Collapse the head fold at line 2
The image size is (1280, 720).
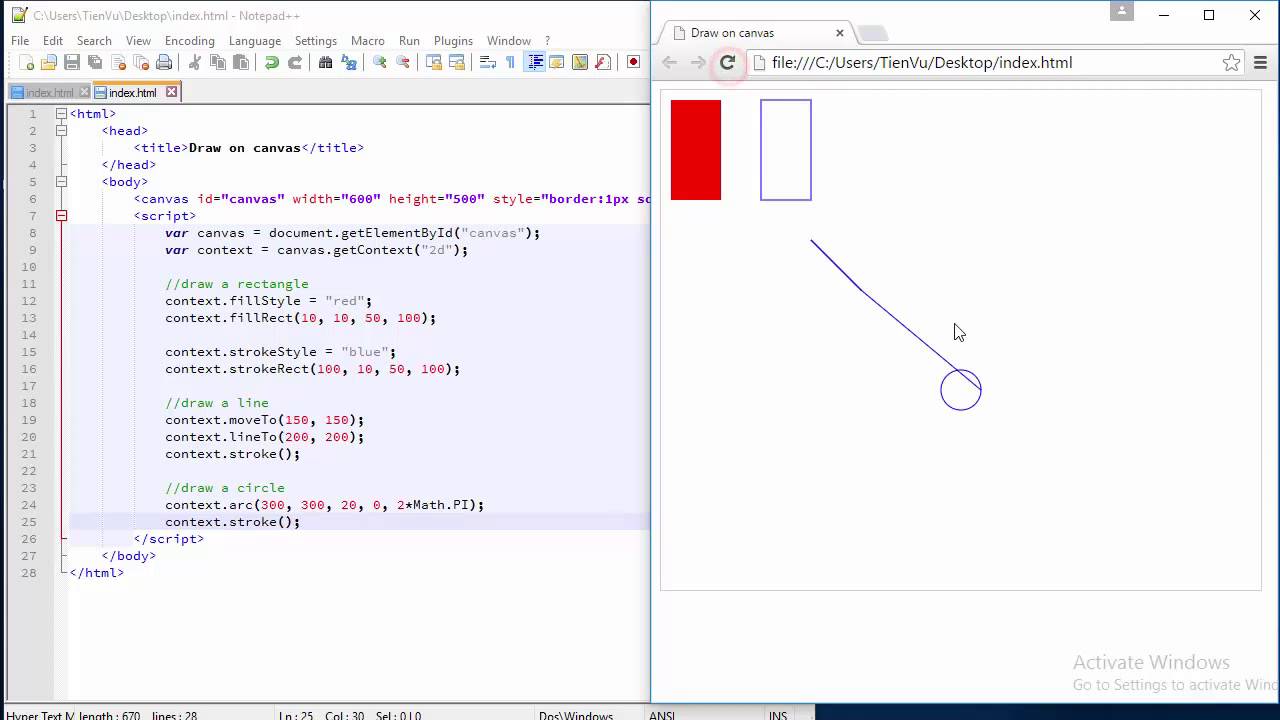61,131
